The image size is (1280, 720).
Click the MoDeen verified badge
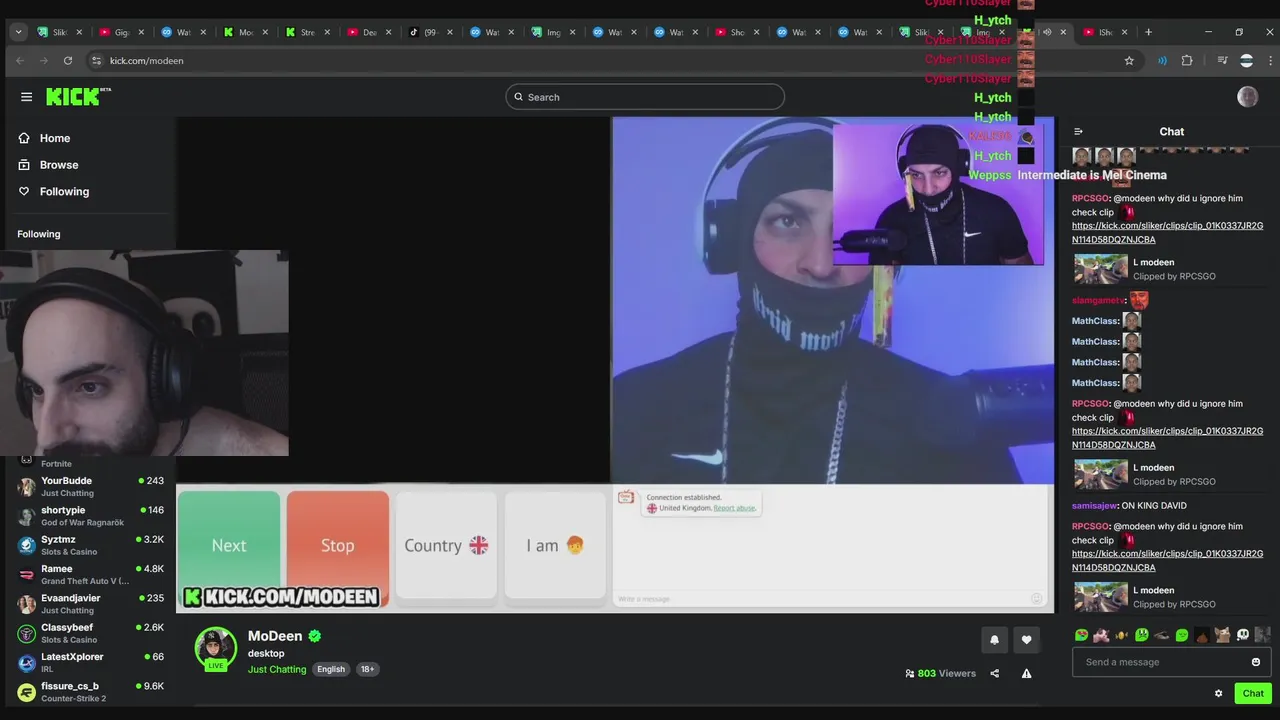pyautogui.click(x=314, y=636)
